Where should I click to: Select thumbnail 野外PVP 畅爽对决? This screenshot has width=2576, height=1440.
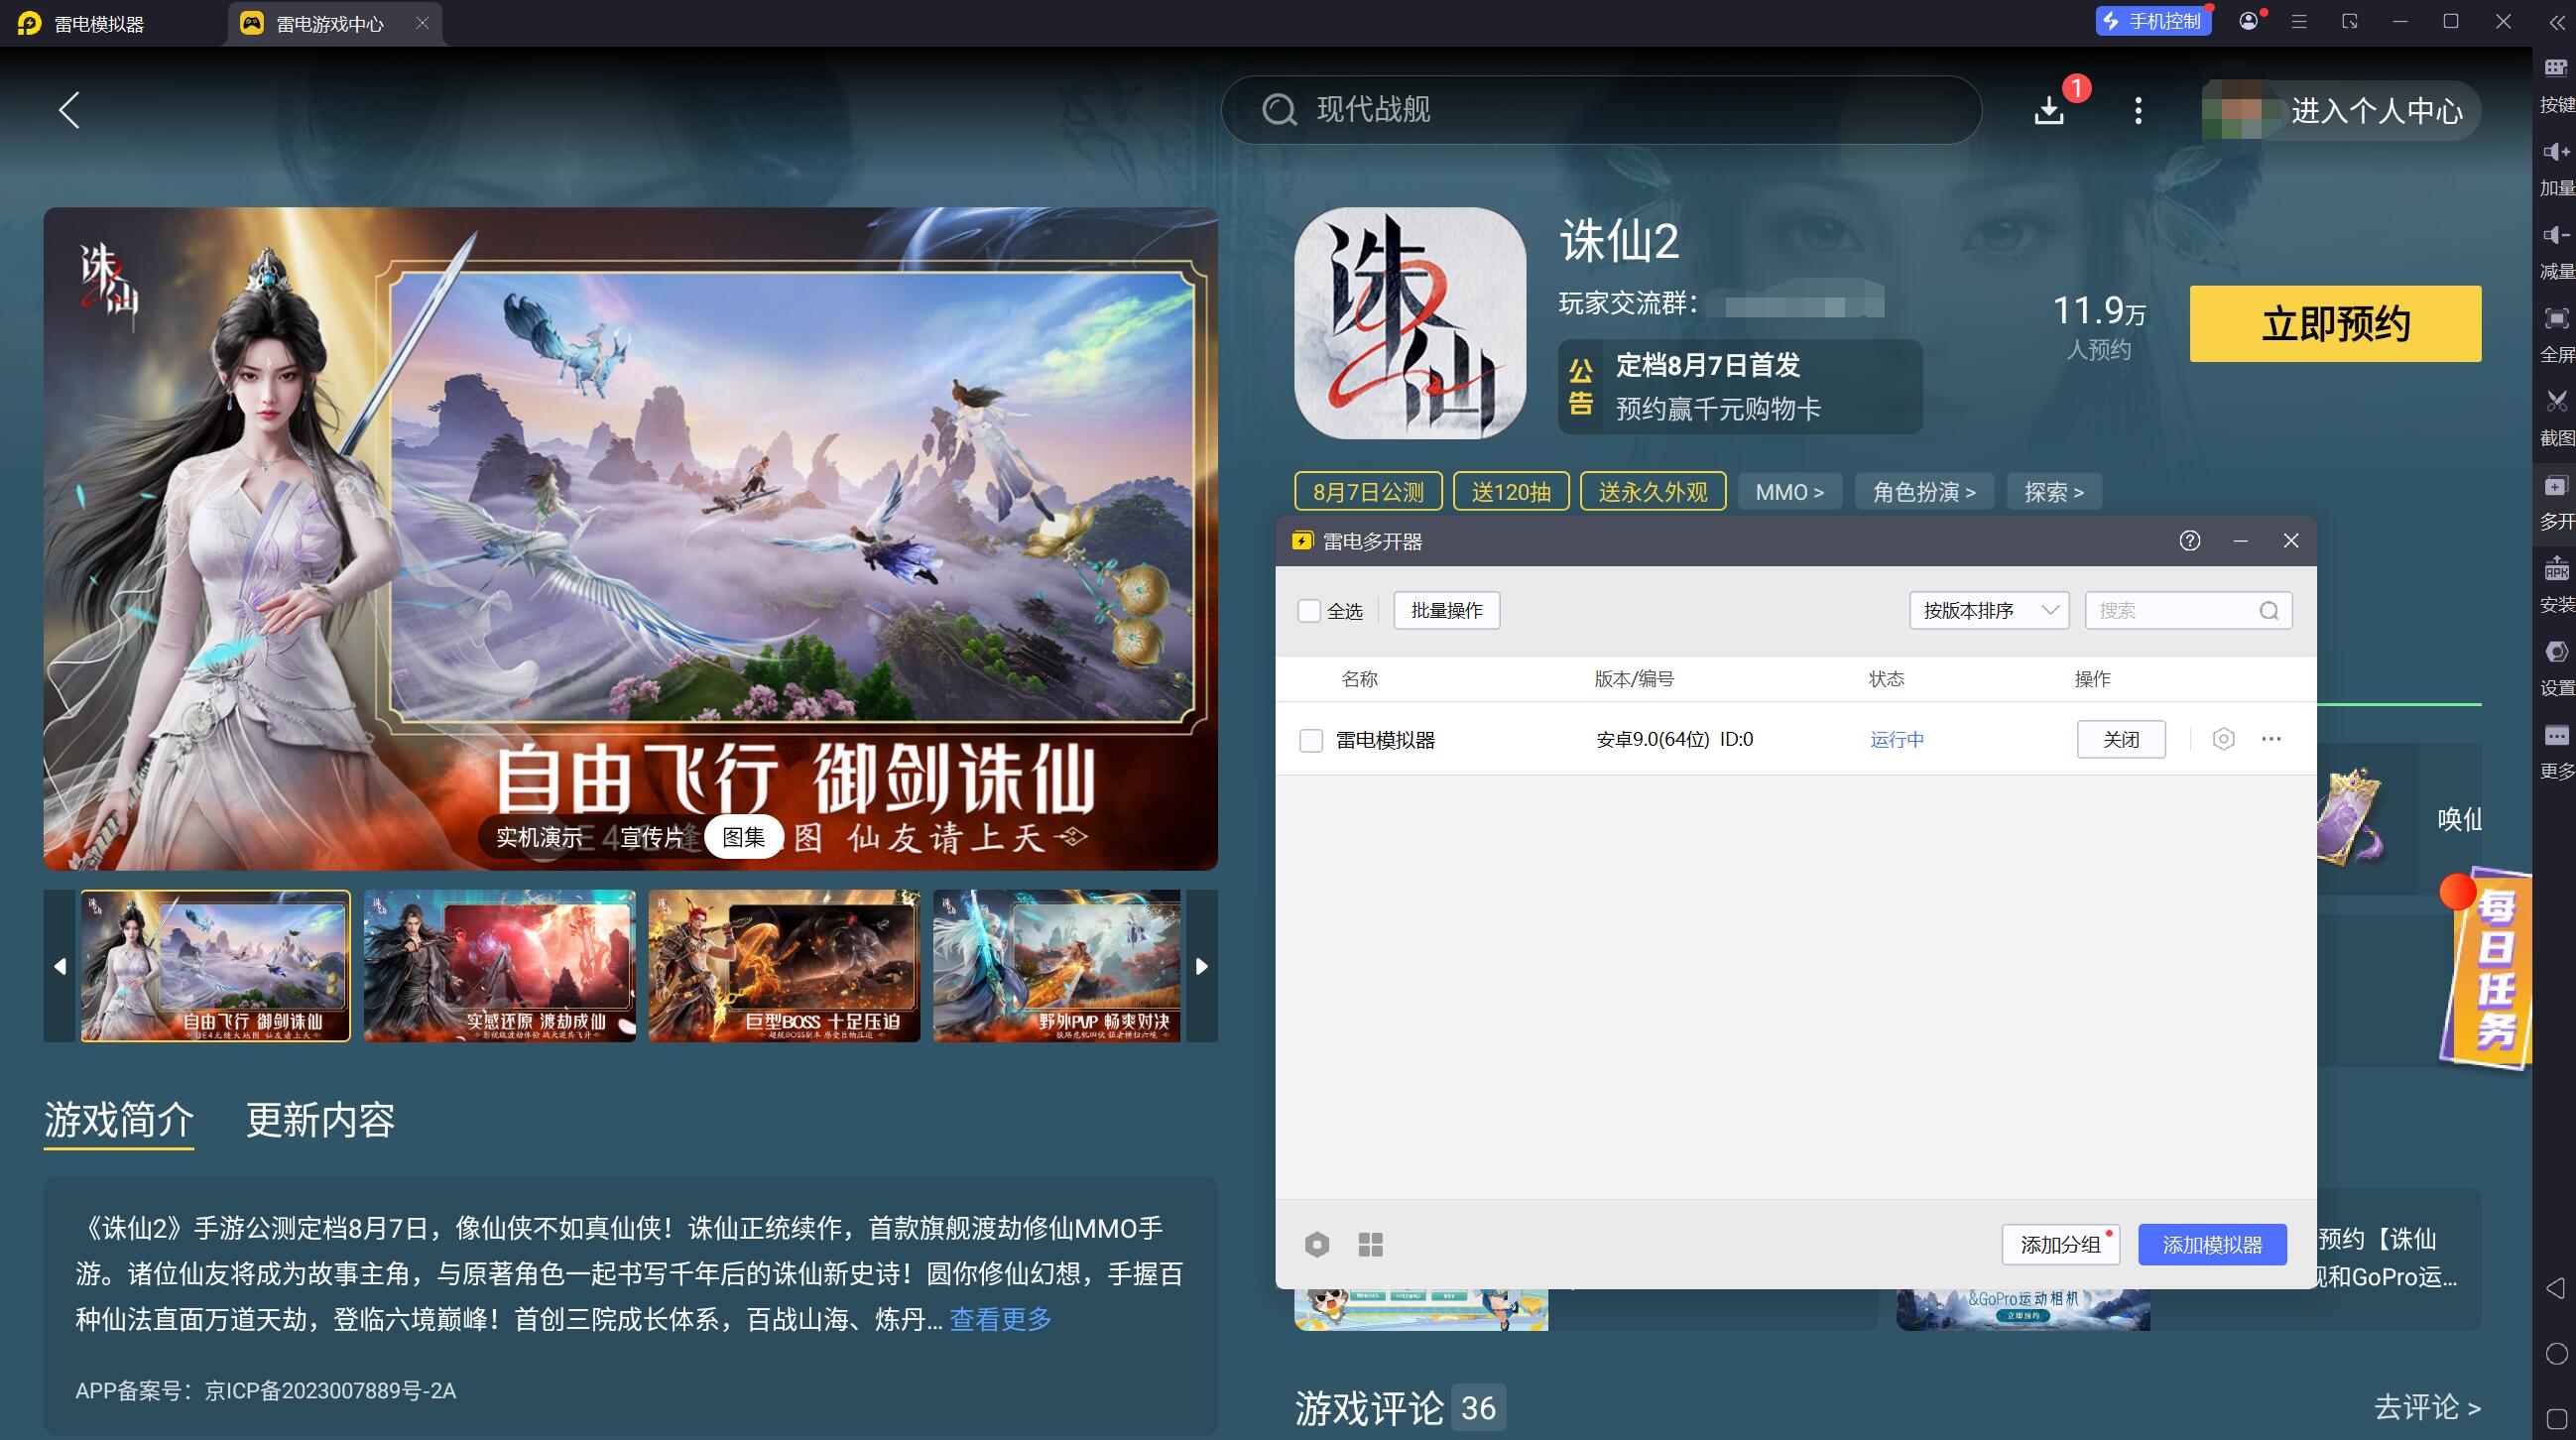(x=1057, y=966)
